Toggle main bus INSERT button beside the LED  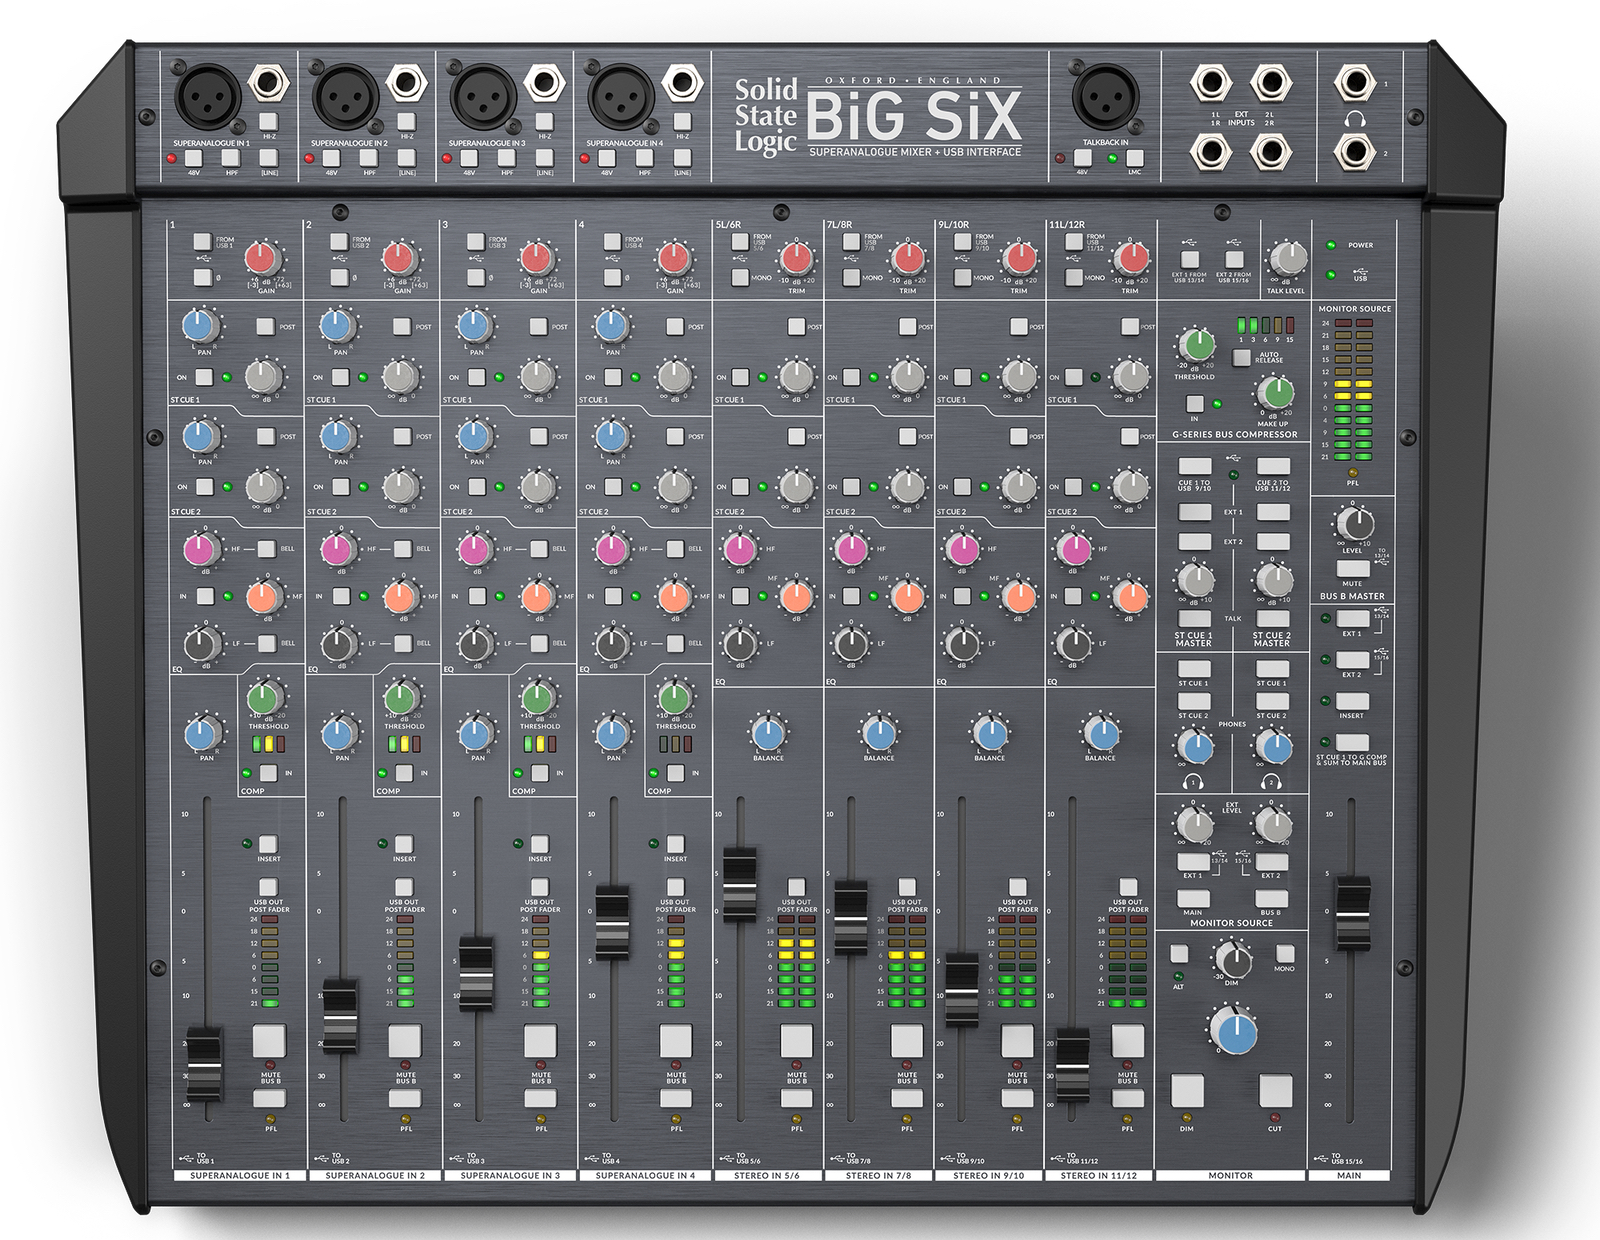1351,701
